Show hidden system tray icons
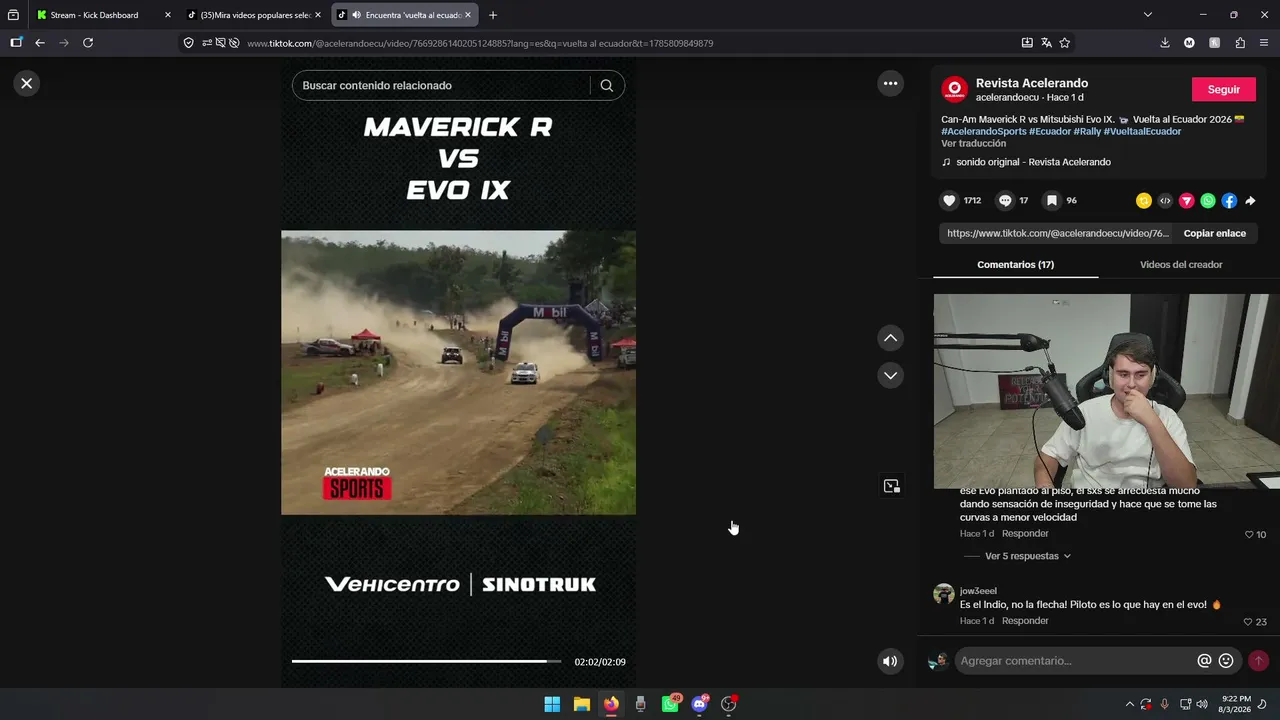Image resolution: width=1280 pixels, height=720 pixels. 1130,704
